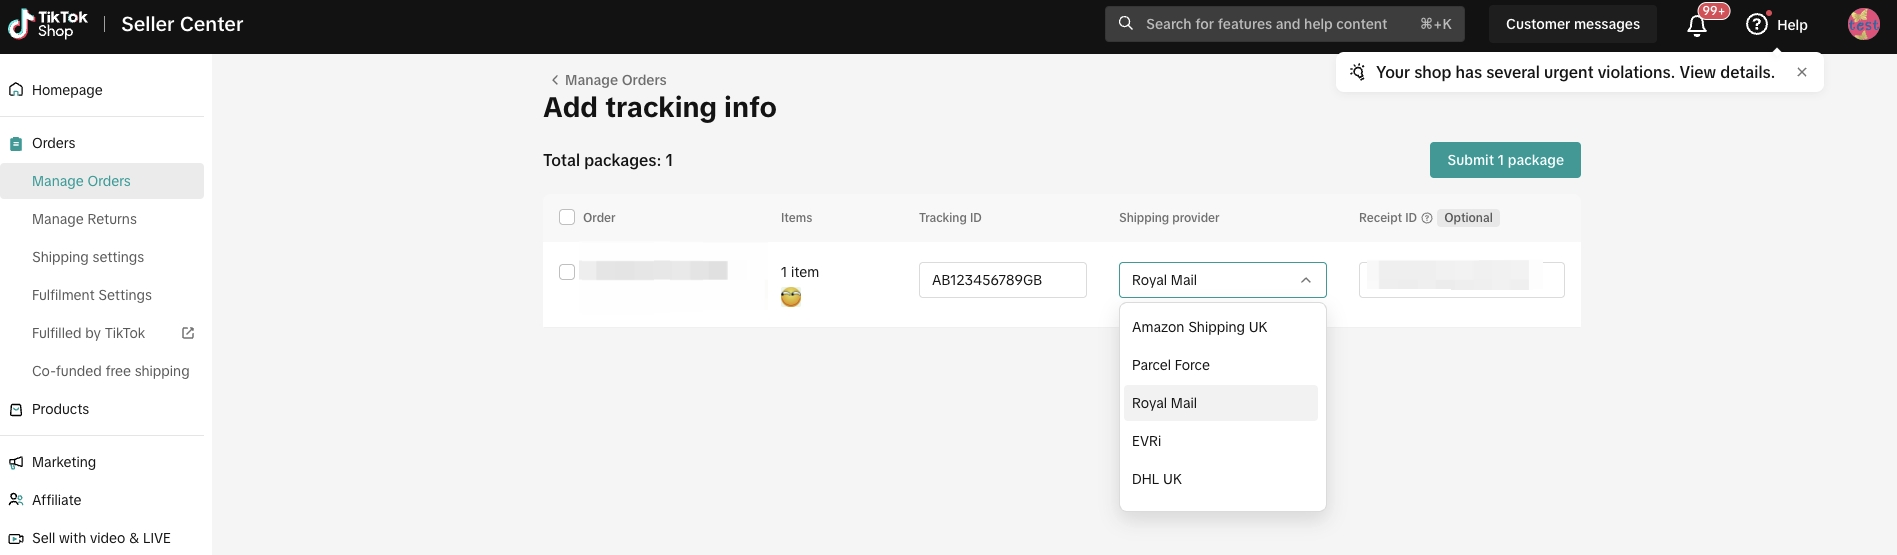Click the Receipt ID input field
This screenshot has width=1897, height=555.
[1461, 280]
